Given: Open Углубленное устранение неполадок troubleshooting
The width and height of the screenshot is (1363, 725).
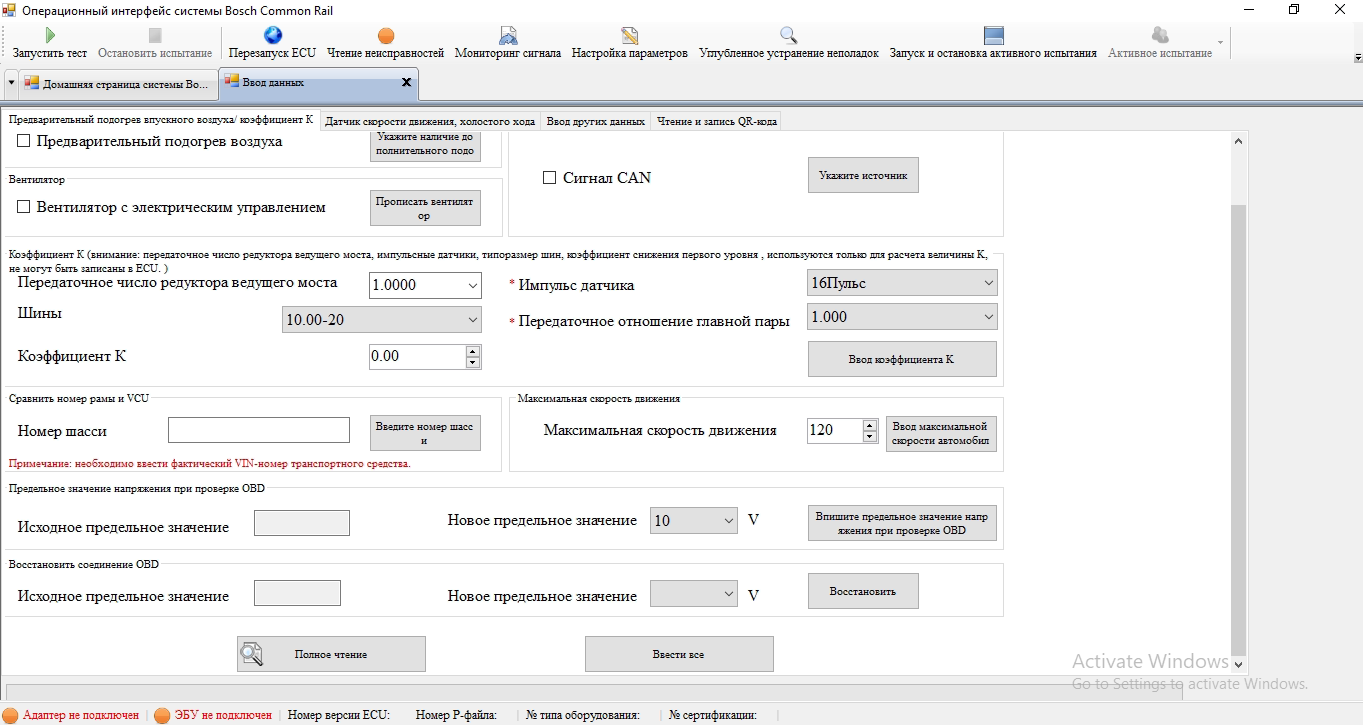Looking at the screenshot, I should [x=789, y=43].
